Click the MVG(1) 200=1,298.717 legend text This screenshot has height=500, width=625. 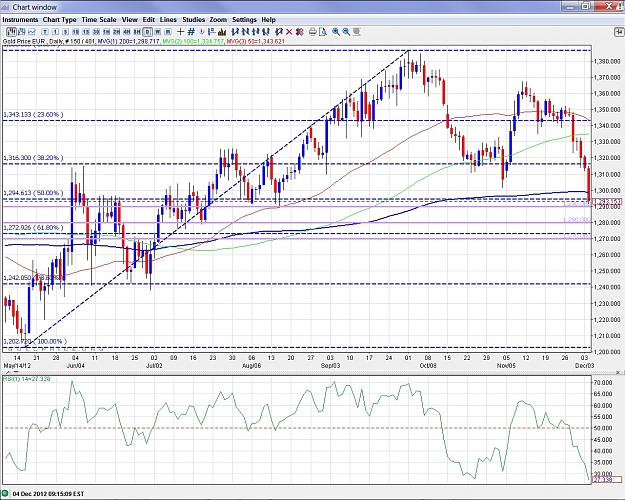pos(129,41)
